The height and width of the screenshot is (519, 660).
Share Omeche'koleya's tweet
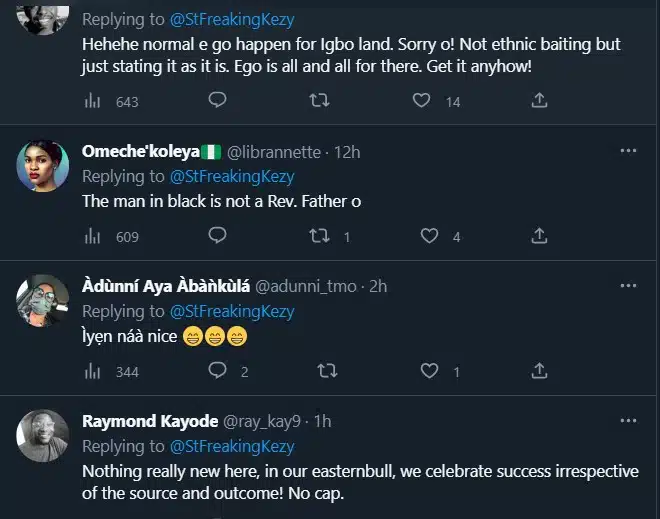(538, 236)
